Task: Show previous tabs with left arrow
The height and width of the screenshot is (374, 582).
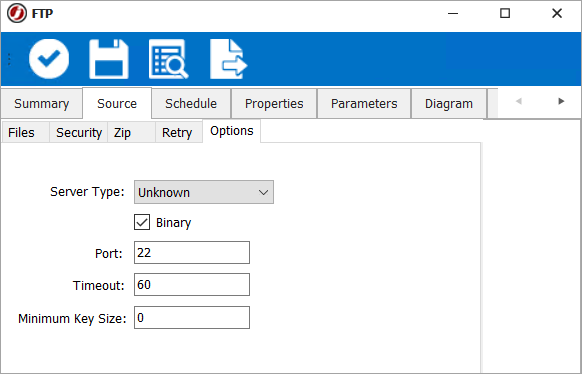Action: [x=519, y=101]
